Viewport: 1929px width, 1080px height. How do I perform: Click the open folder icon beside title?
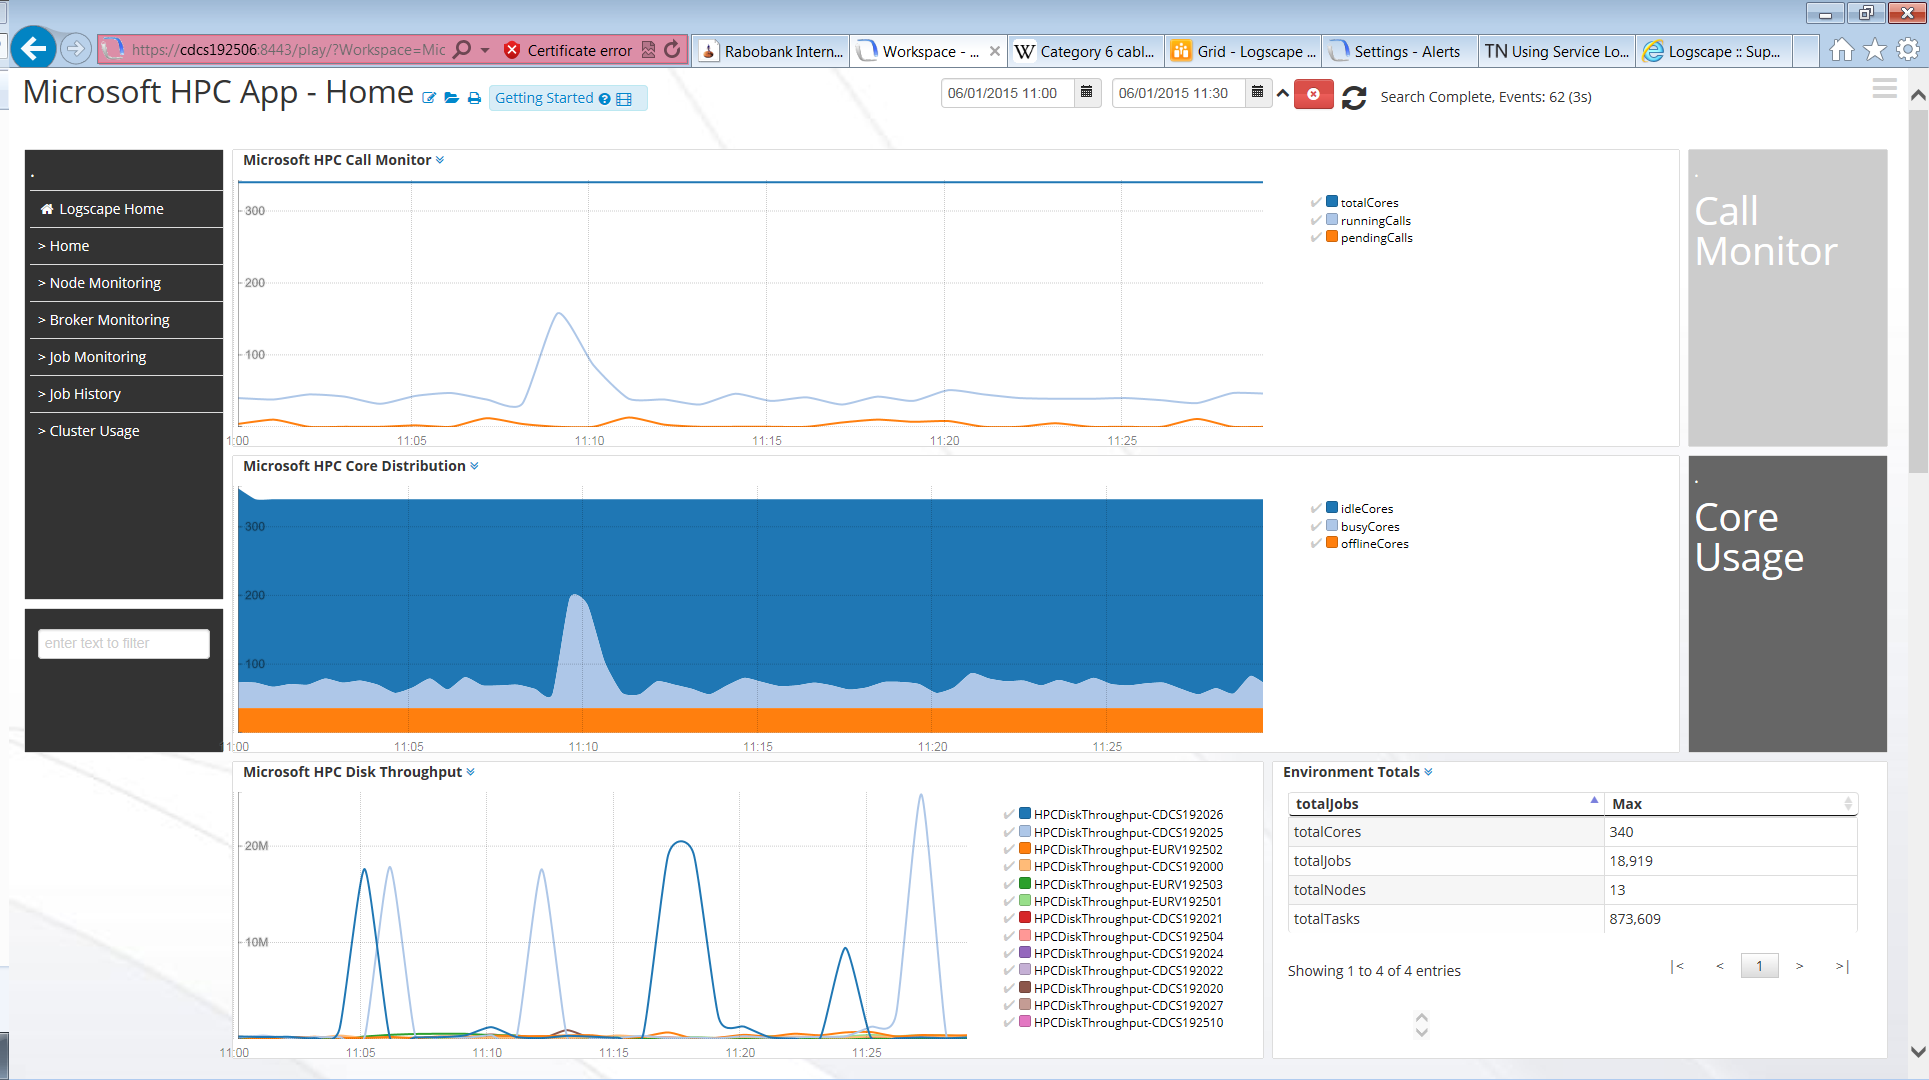451,98
